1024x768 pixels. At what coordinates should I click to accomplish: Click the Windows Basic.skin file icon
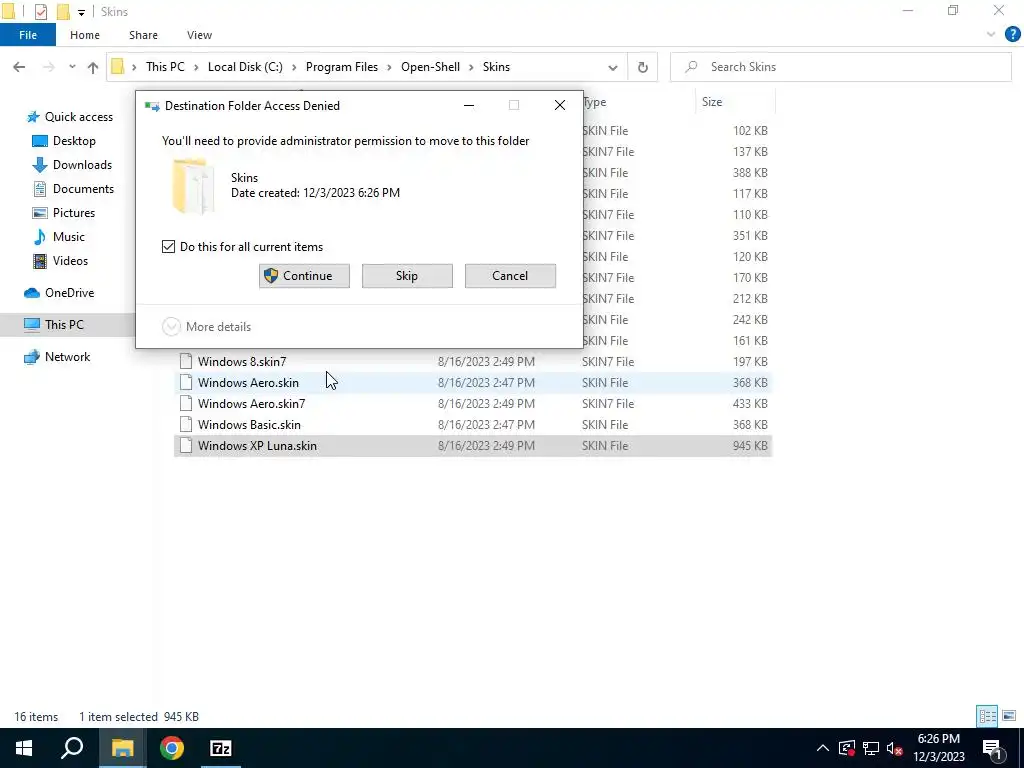186,424
